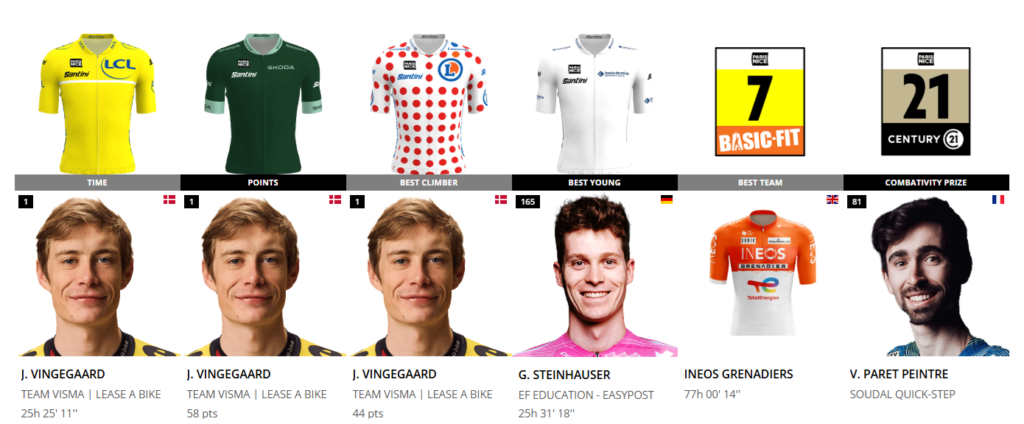Click the German flag next to Steinhauser

pos(666,199)
